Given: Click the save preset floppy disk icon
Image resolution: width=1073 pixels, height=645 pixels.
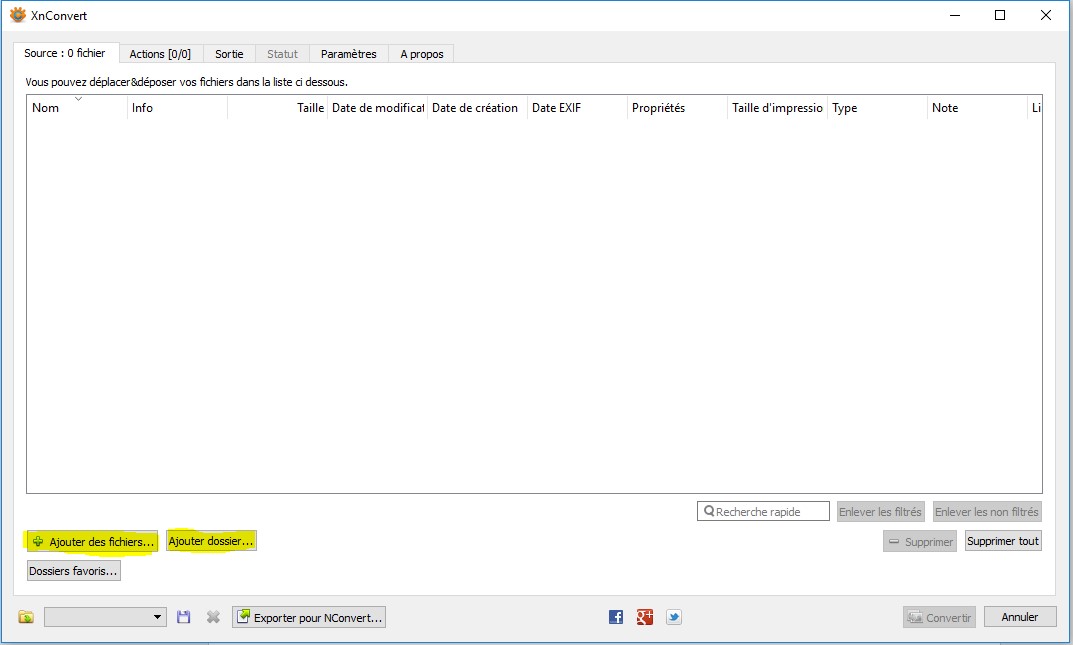Looking at the screenshot, I should coord(183,617).
